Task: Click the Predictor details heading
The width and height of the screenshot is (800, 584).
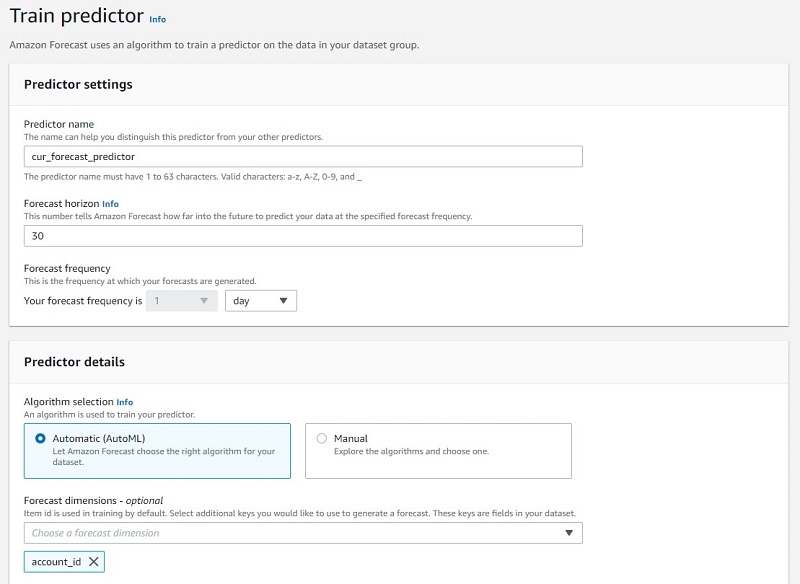Action: pyautogui.click(x=74, y=362)
